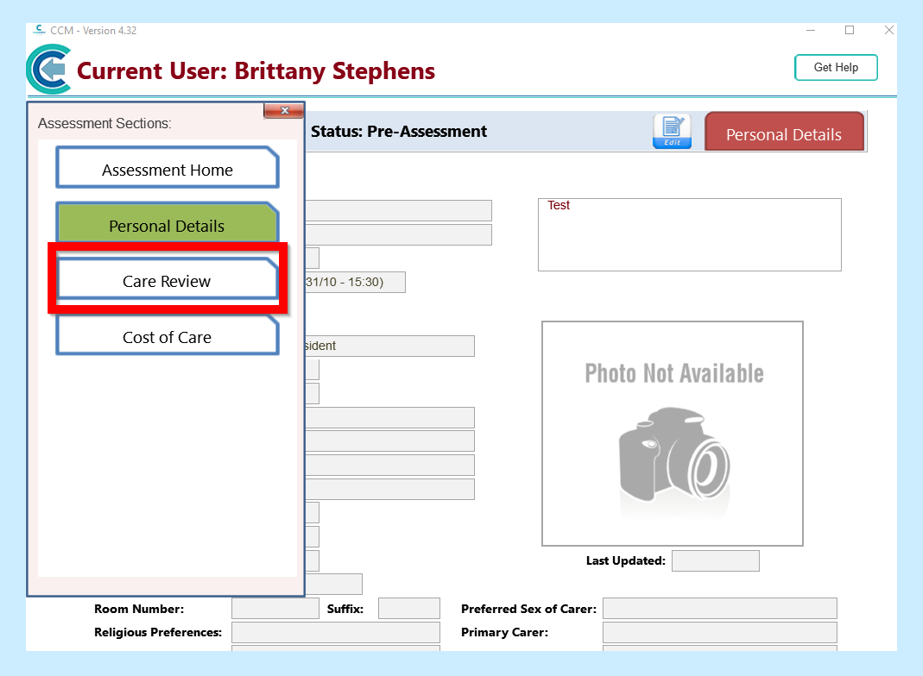Click the red Personal Details header button
This screenshot has height=676, width=923.
tap(783, 134)
